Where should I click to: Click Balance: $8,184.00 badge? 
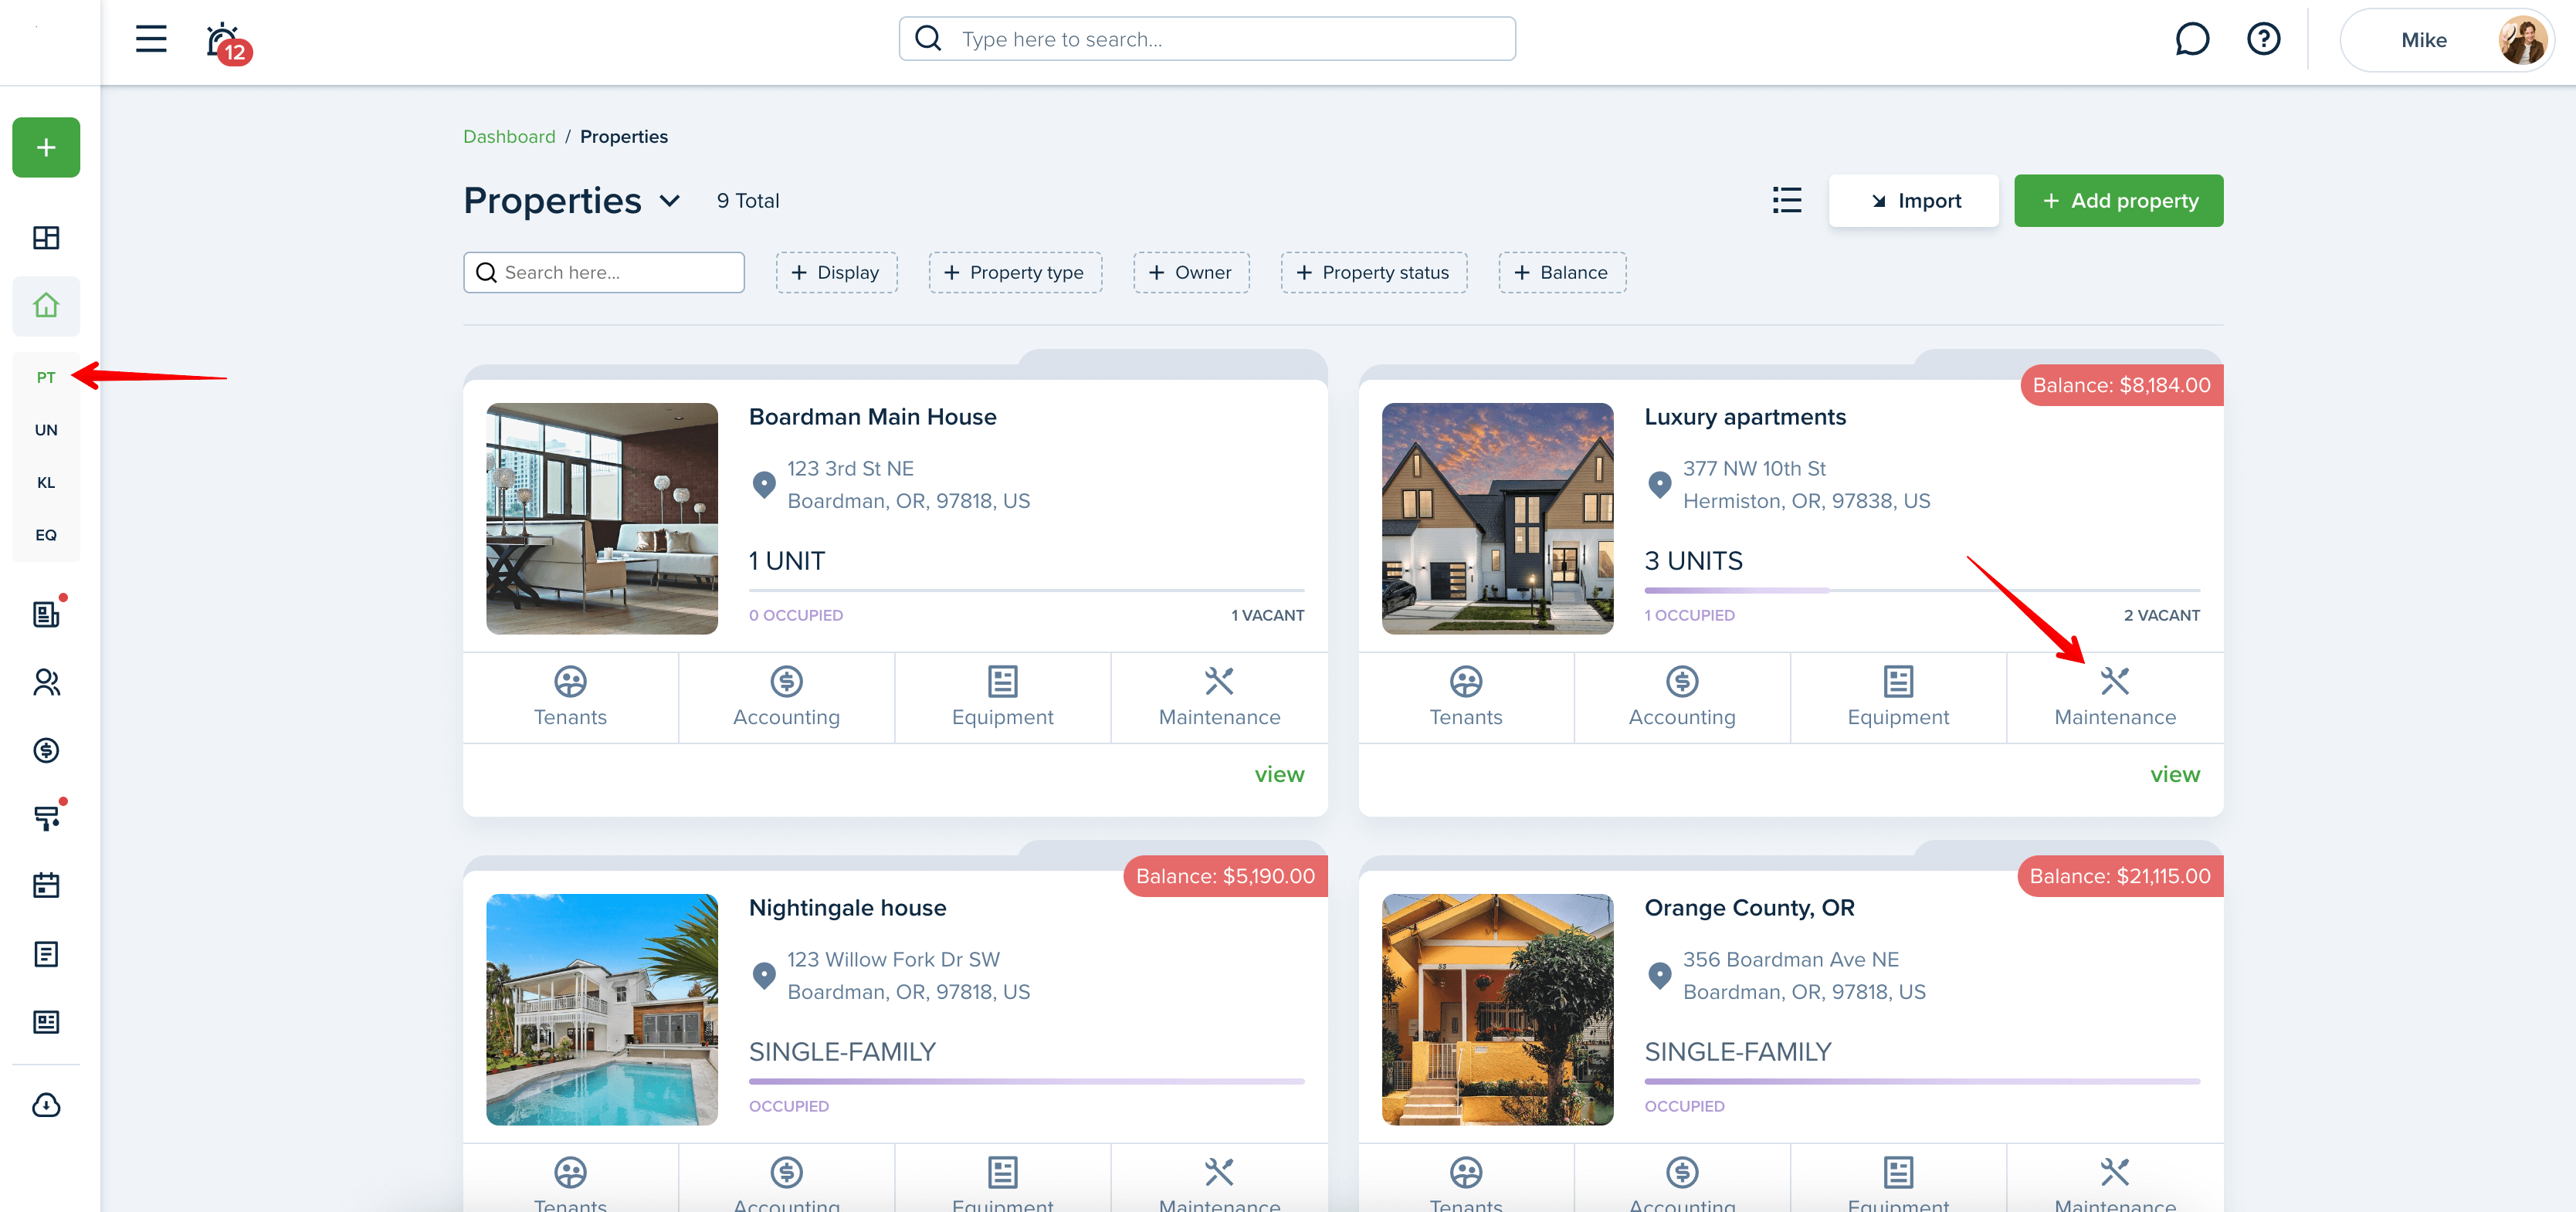pos(2121,385)
